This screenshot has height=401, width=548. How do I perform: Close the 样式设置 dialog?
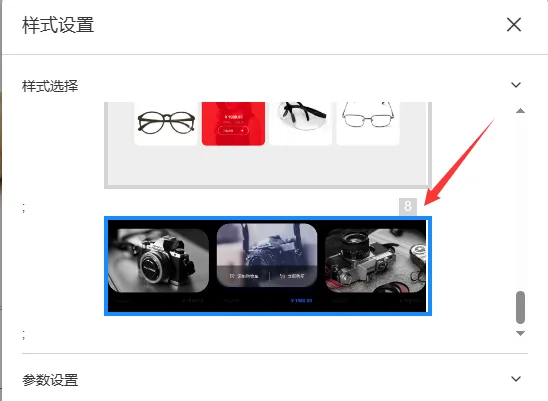coord(514,25)
